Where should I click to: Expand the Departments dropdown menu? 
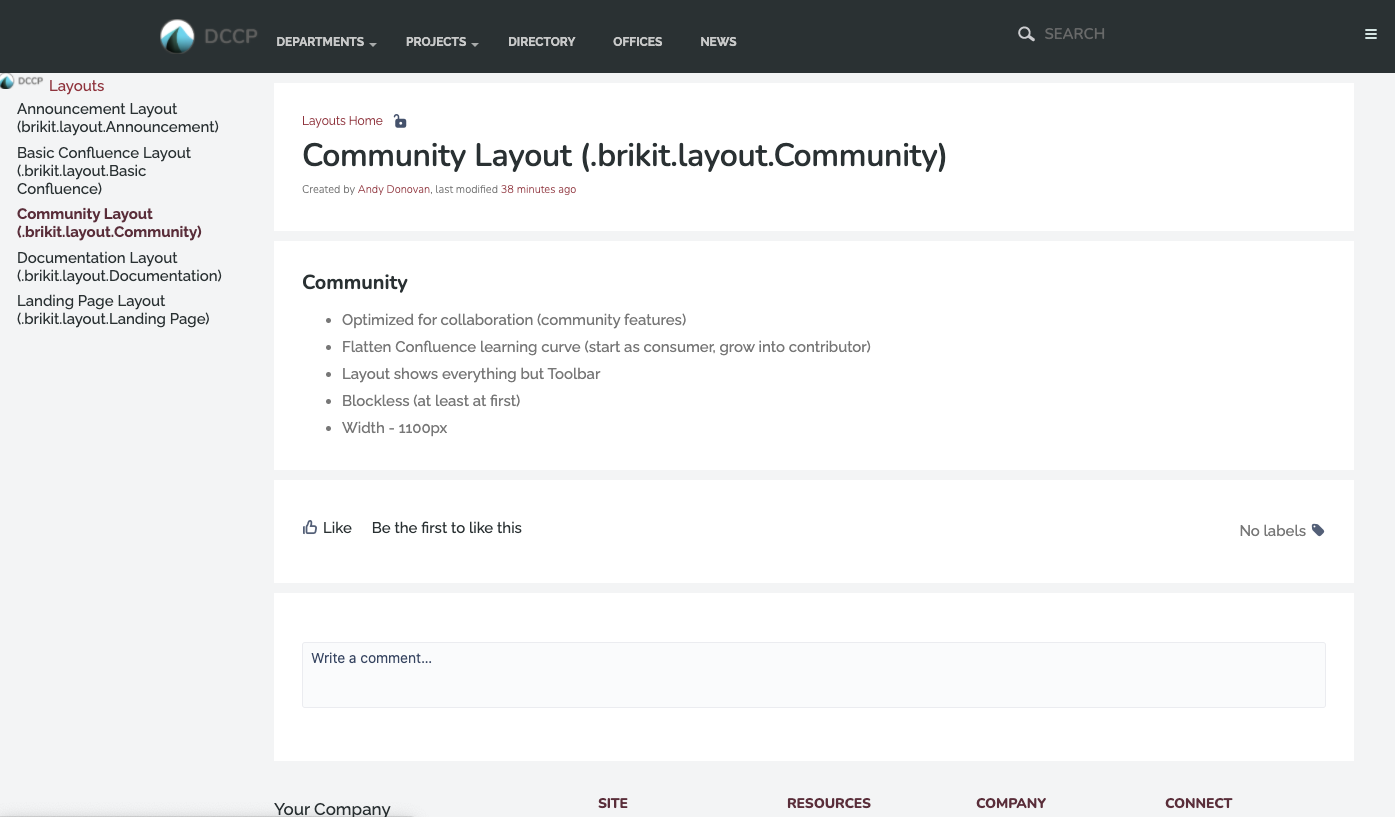(326, 42)
